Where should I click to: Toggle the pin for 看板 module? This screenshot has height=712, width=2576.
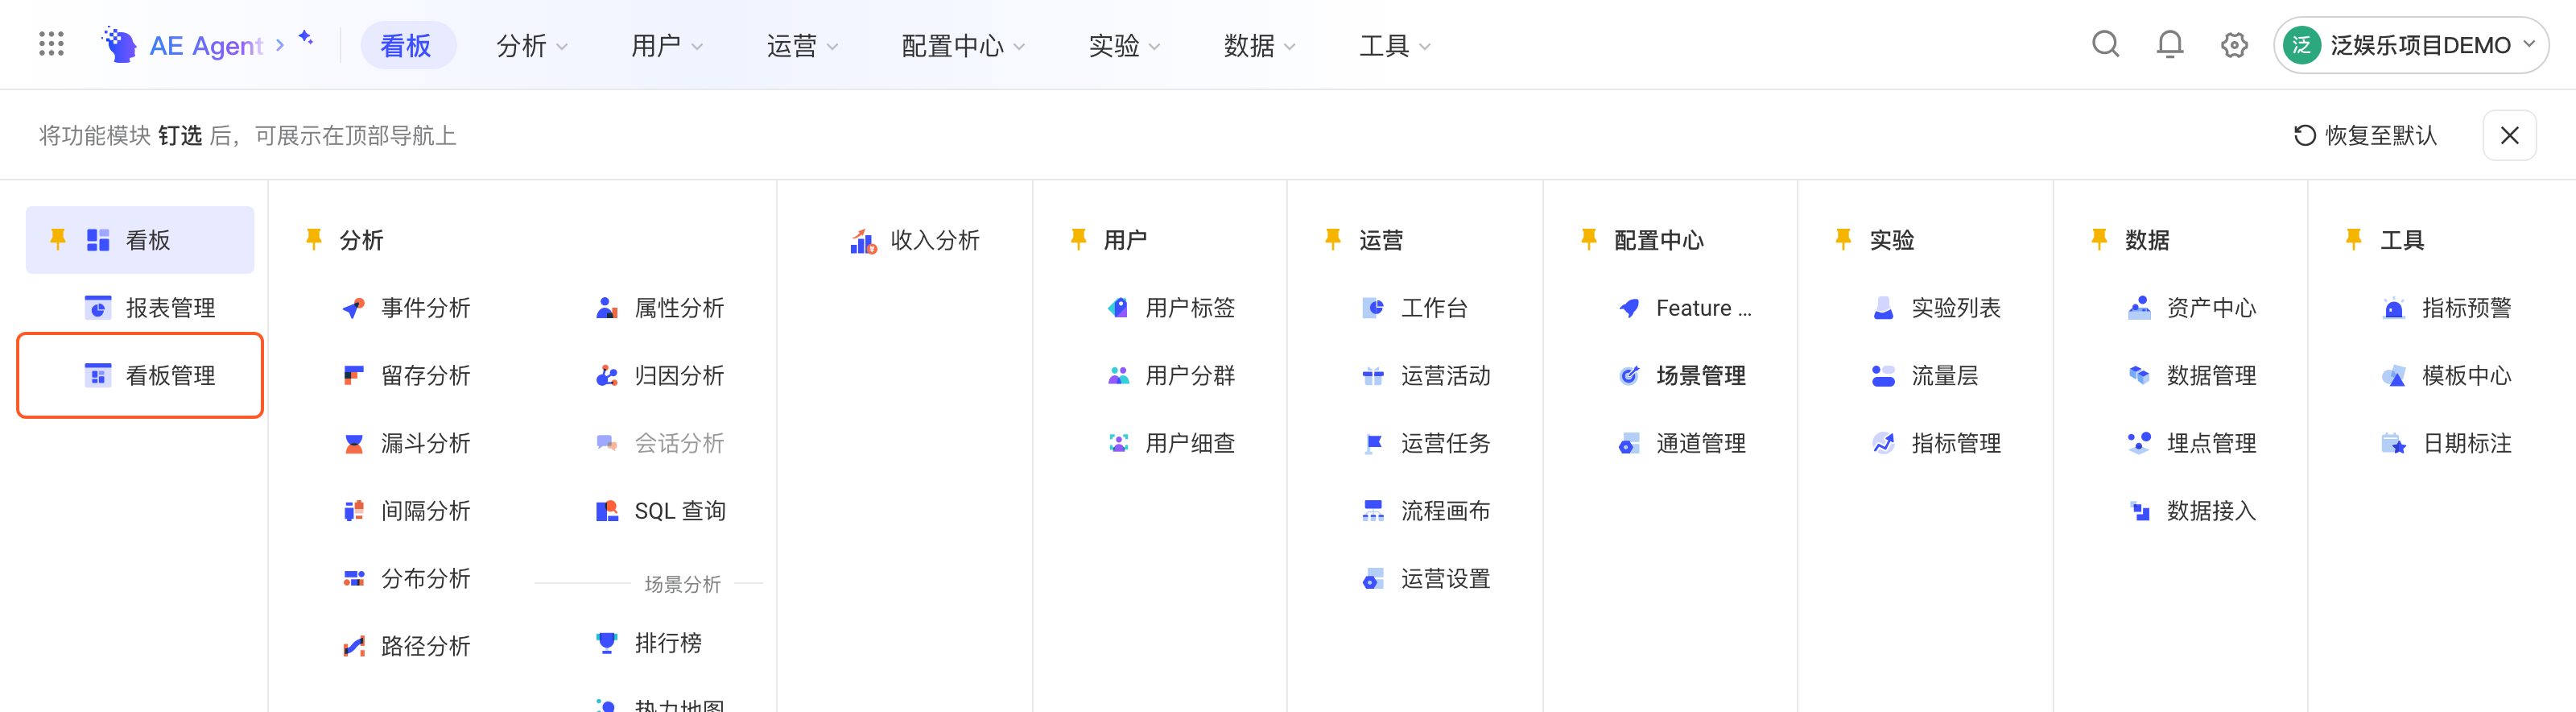pyautogui.click(x=57, y=239)
